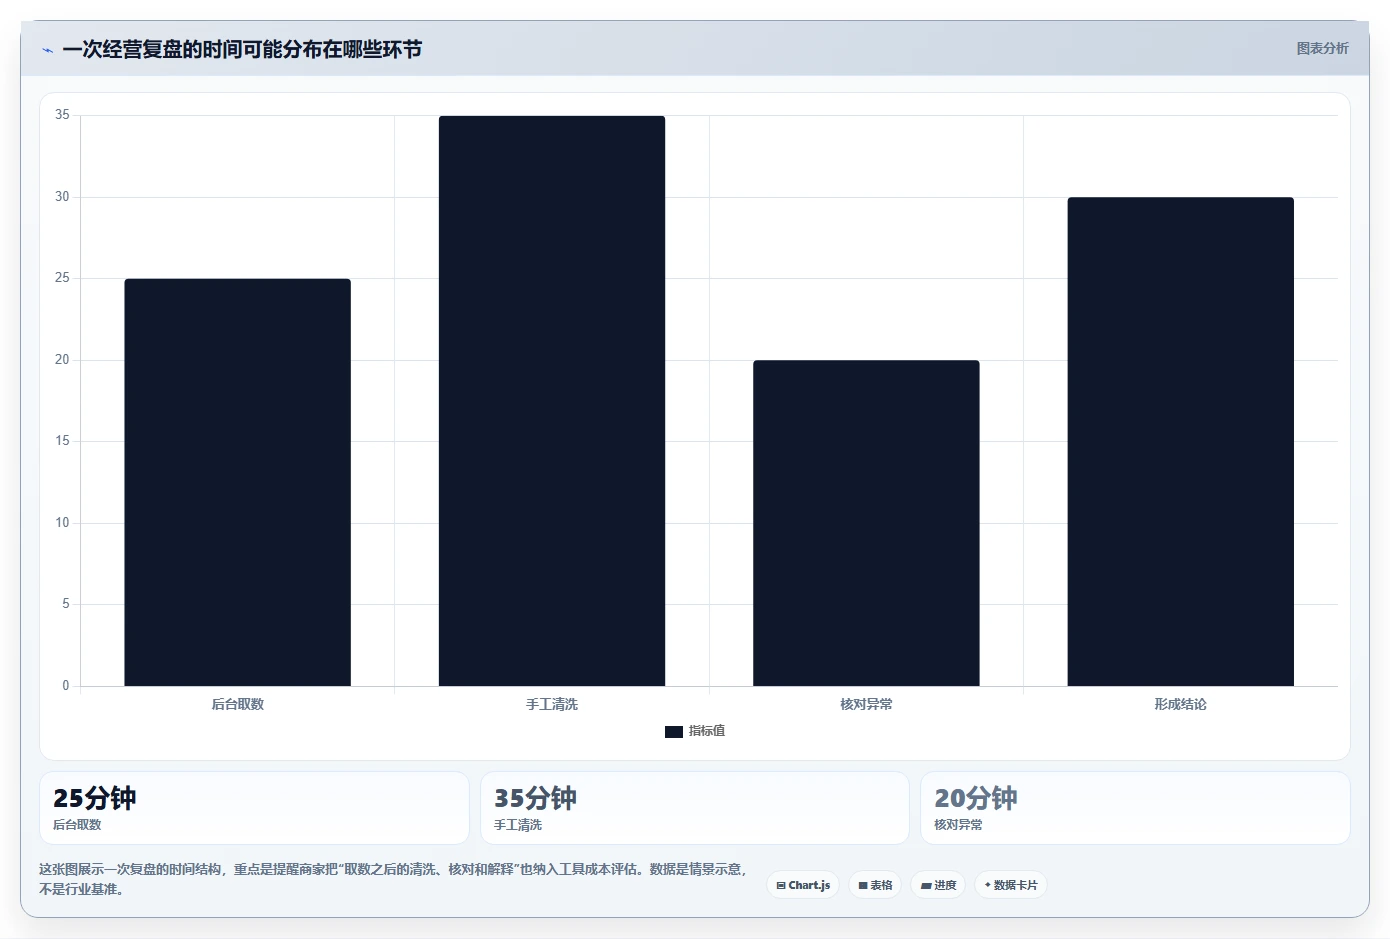This screenshot has height=939, width=1390.
Task: Select the 25分钟 后台取数 data card
Action: pyautogui.click(x=254, y=808)
